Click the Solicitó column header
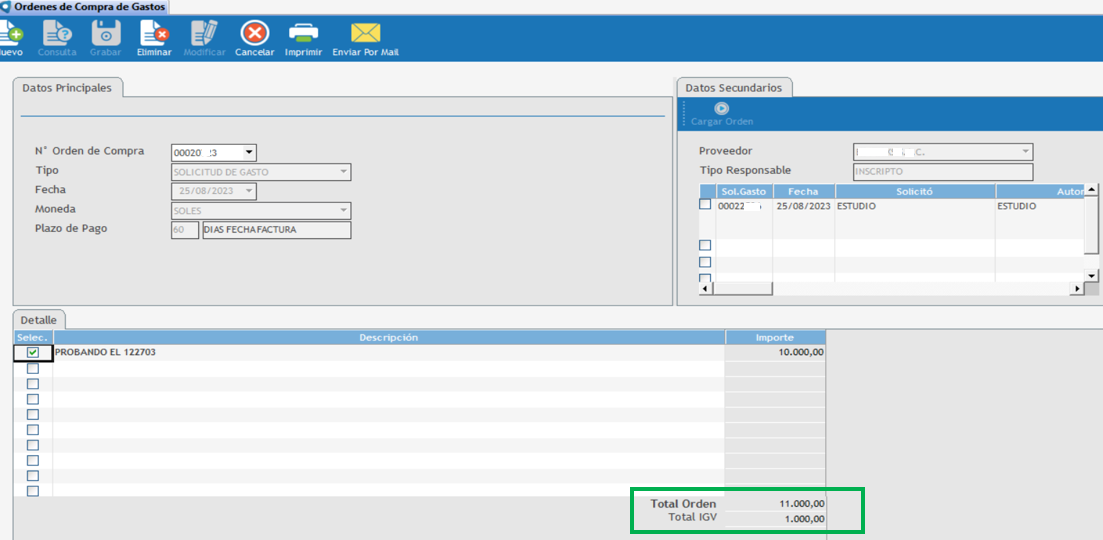1103x540 pixels. [915, 191]
